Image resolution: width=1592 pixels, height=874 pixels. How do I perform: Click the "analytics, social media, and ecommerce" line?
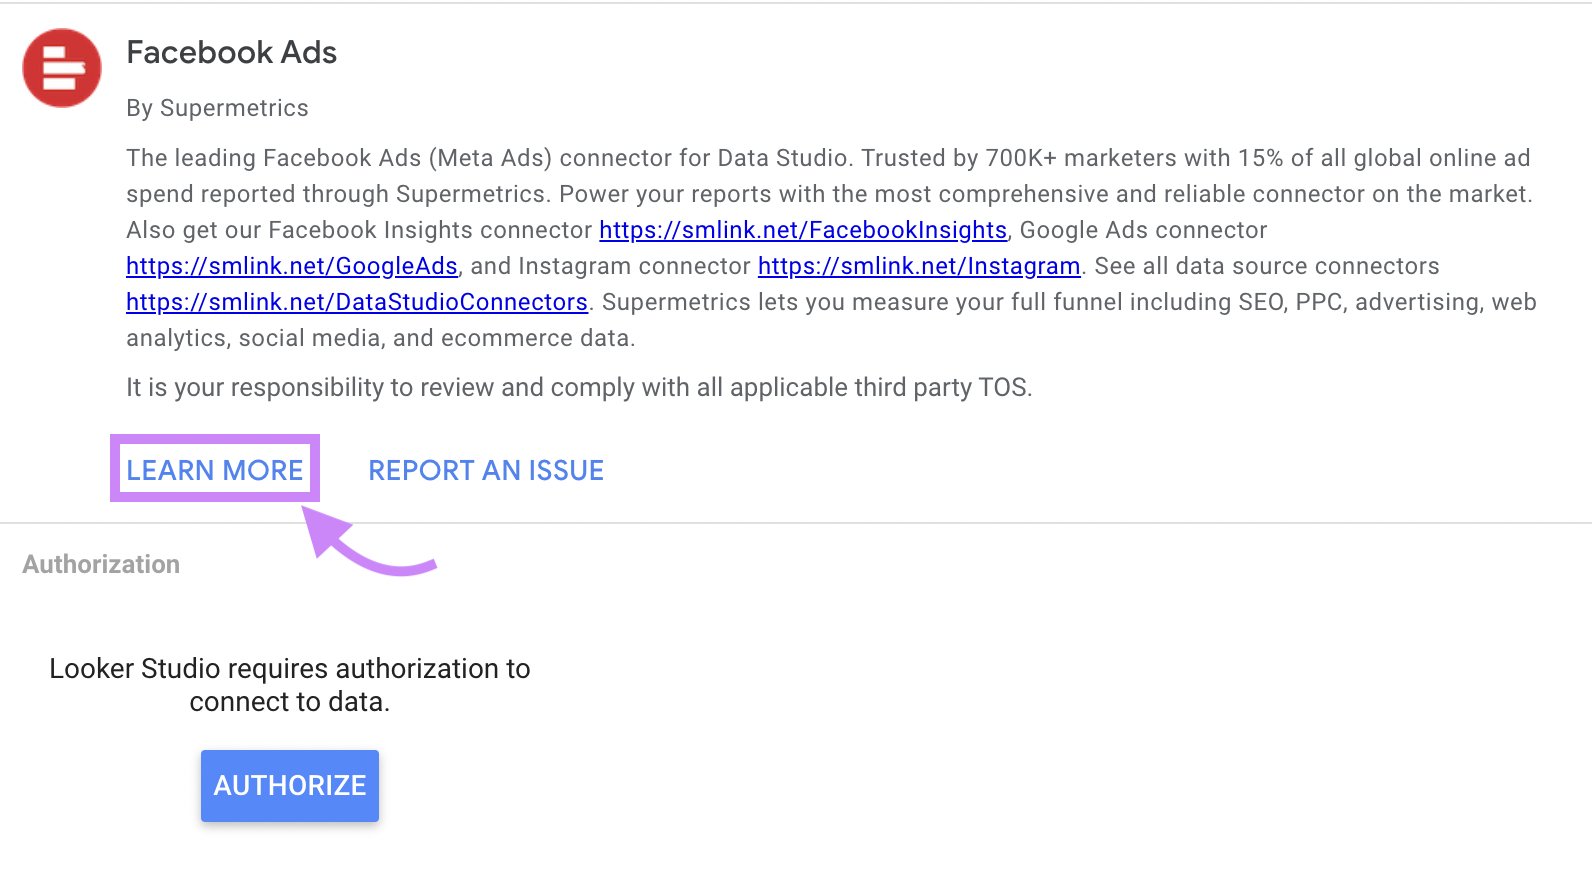point(380,338)
